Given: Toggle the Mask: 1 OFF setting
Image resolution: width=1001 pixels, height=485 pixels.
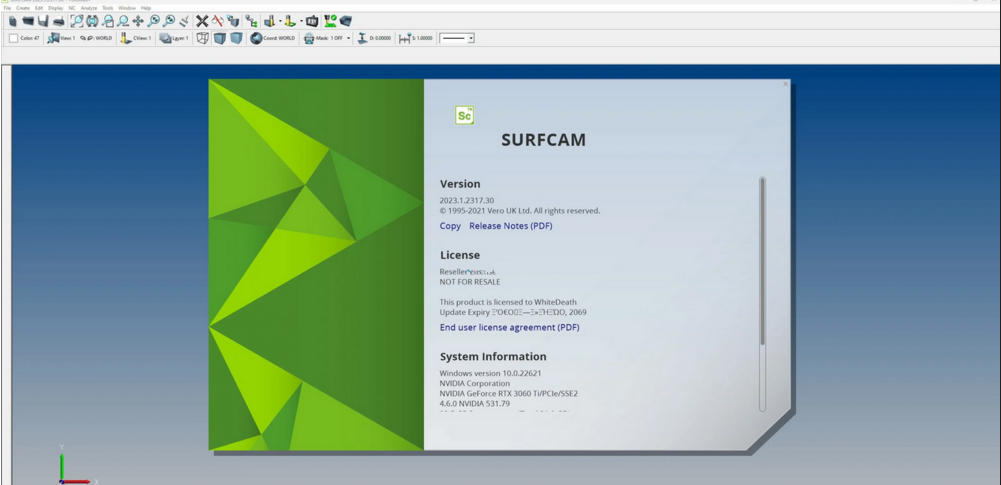Looking at the screenshot, I should (323, 38).
